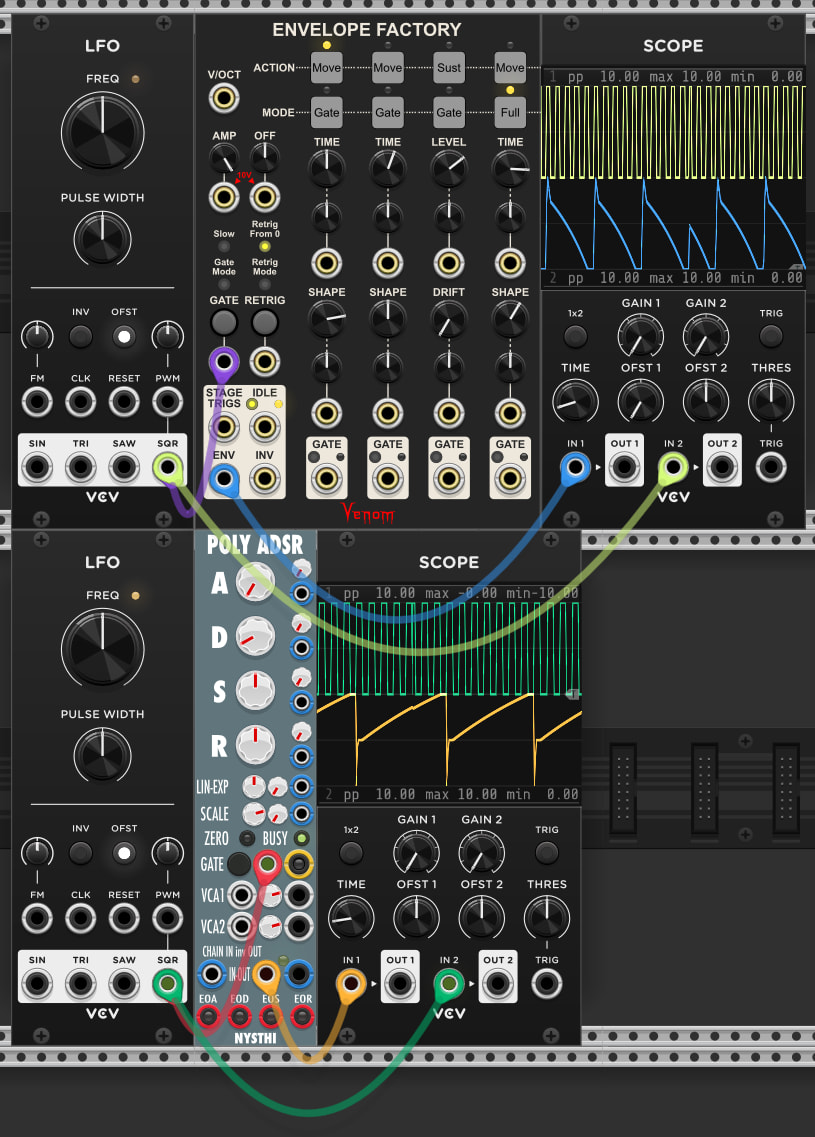
Task: Click the top LFO SQR output jack
Action: (167, 468)
